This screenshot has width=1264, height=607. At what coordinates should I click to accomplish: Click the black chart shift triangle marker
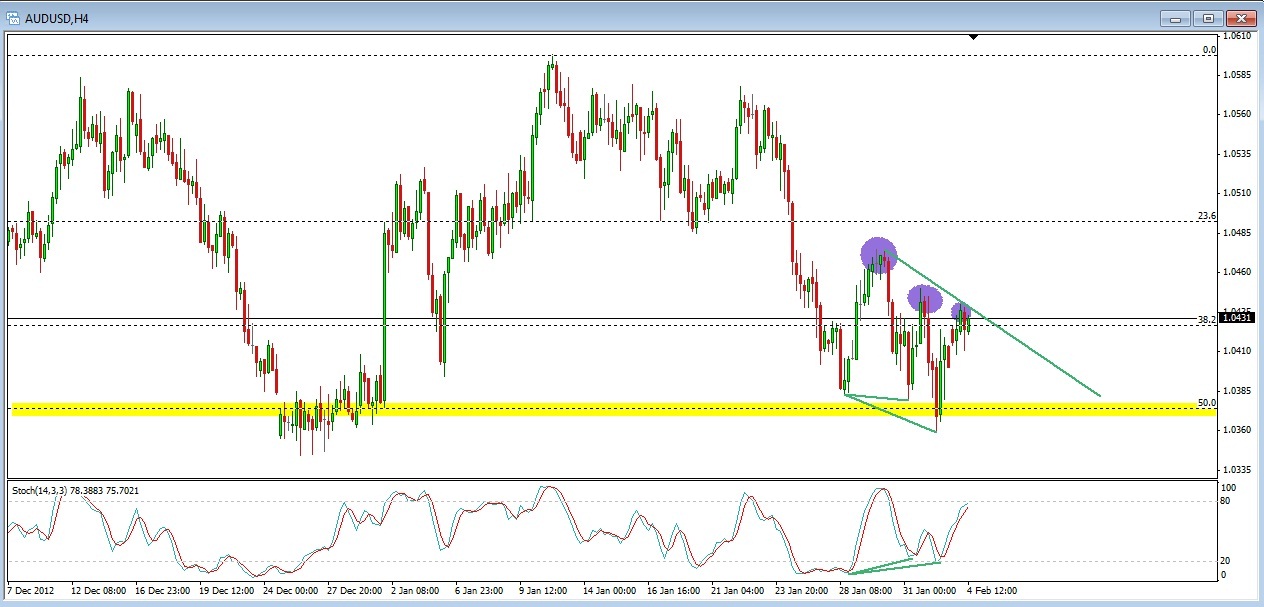(974, 37)
